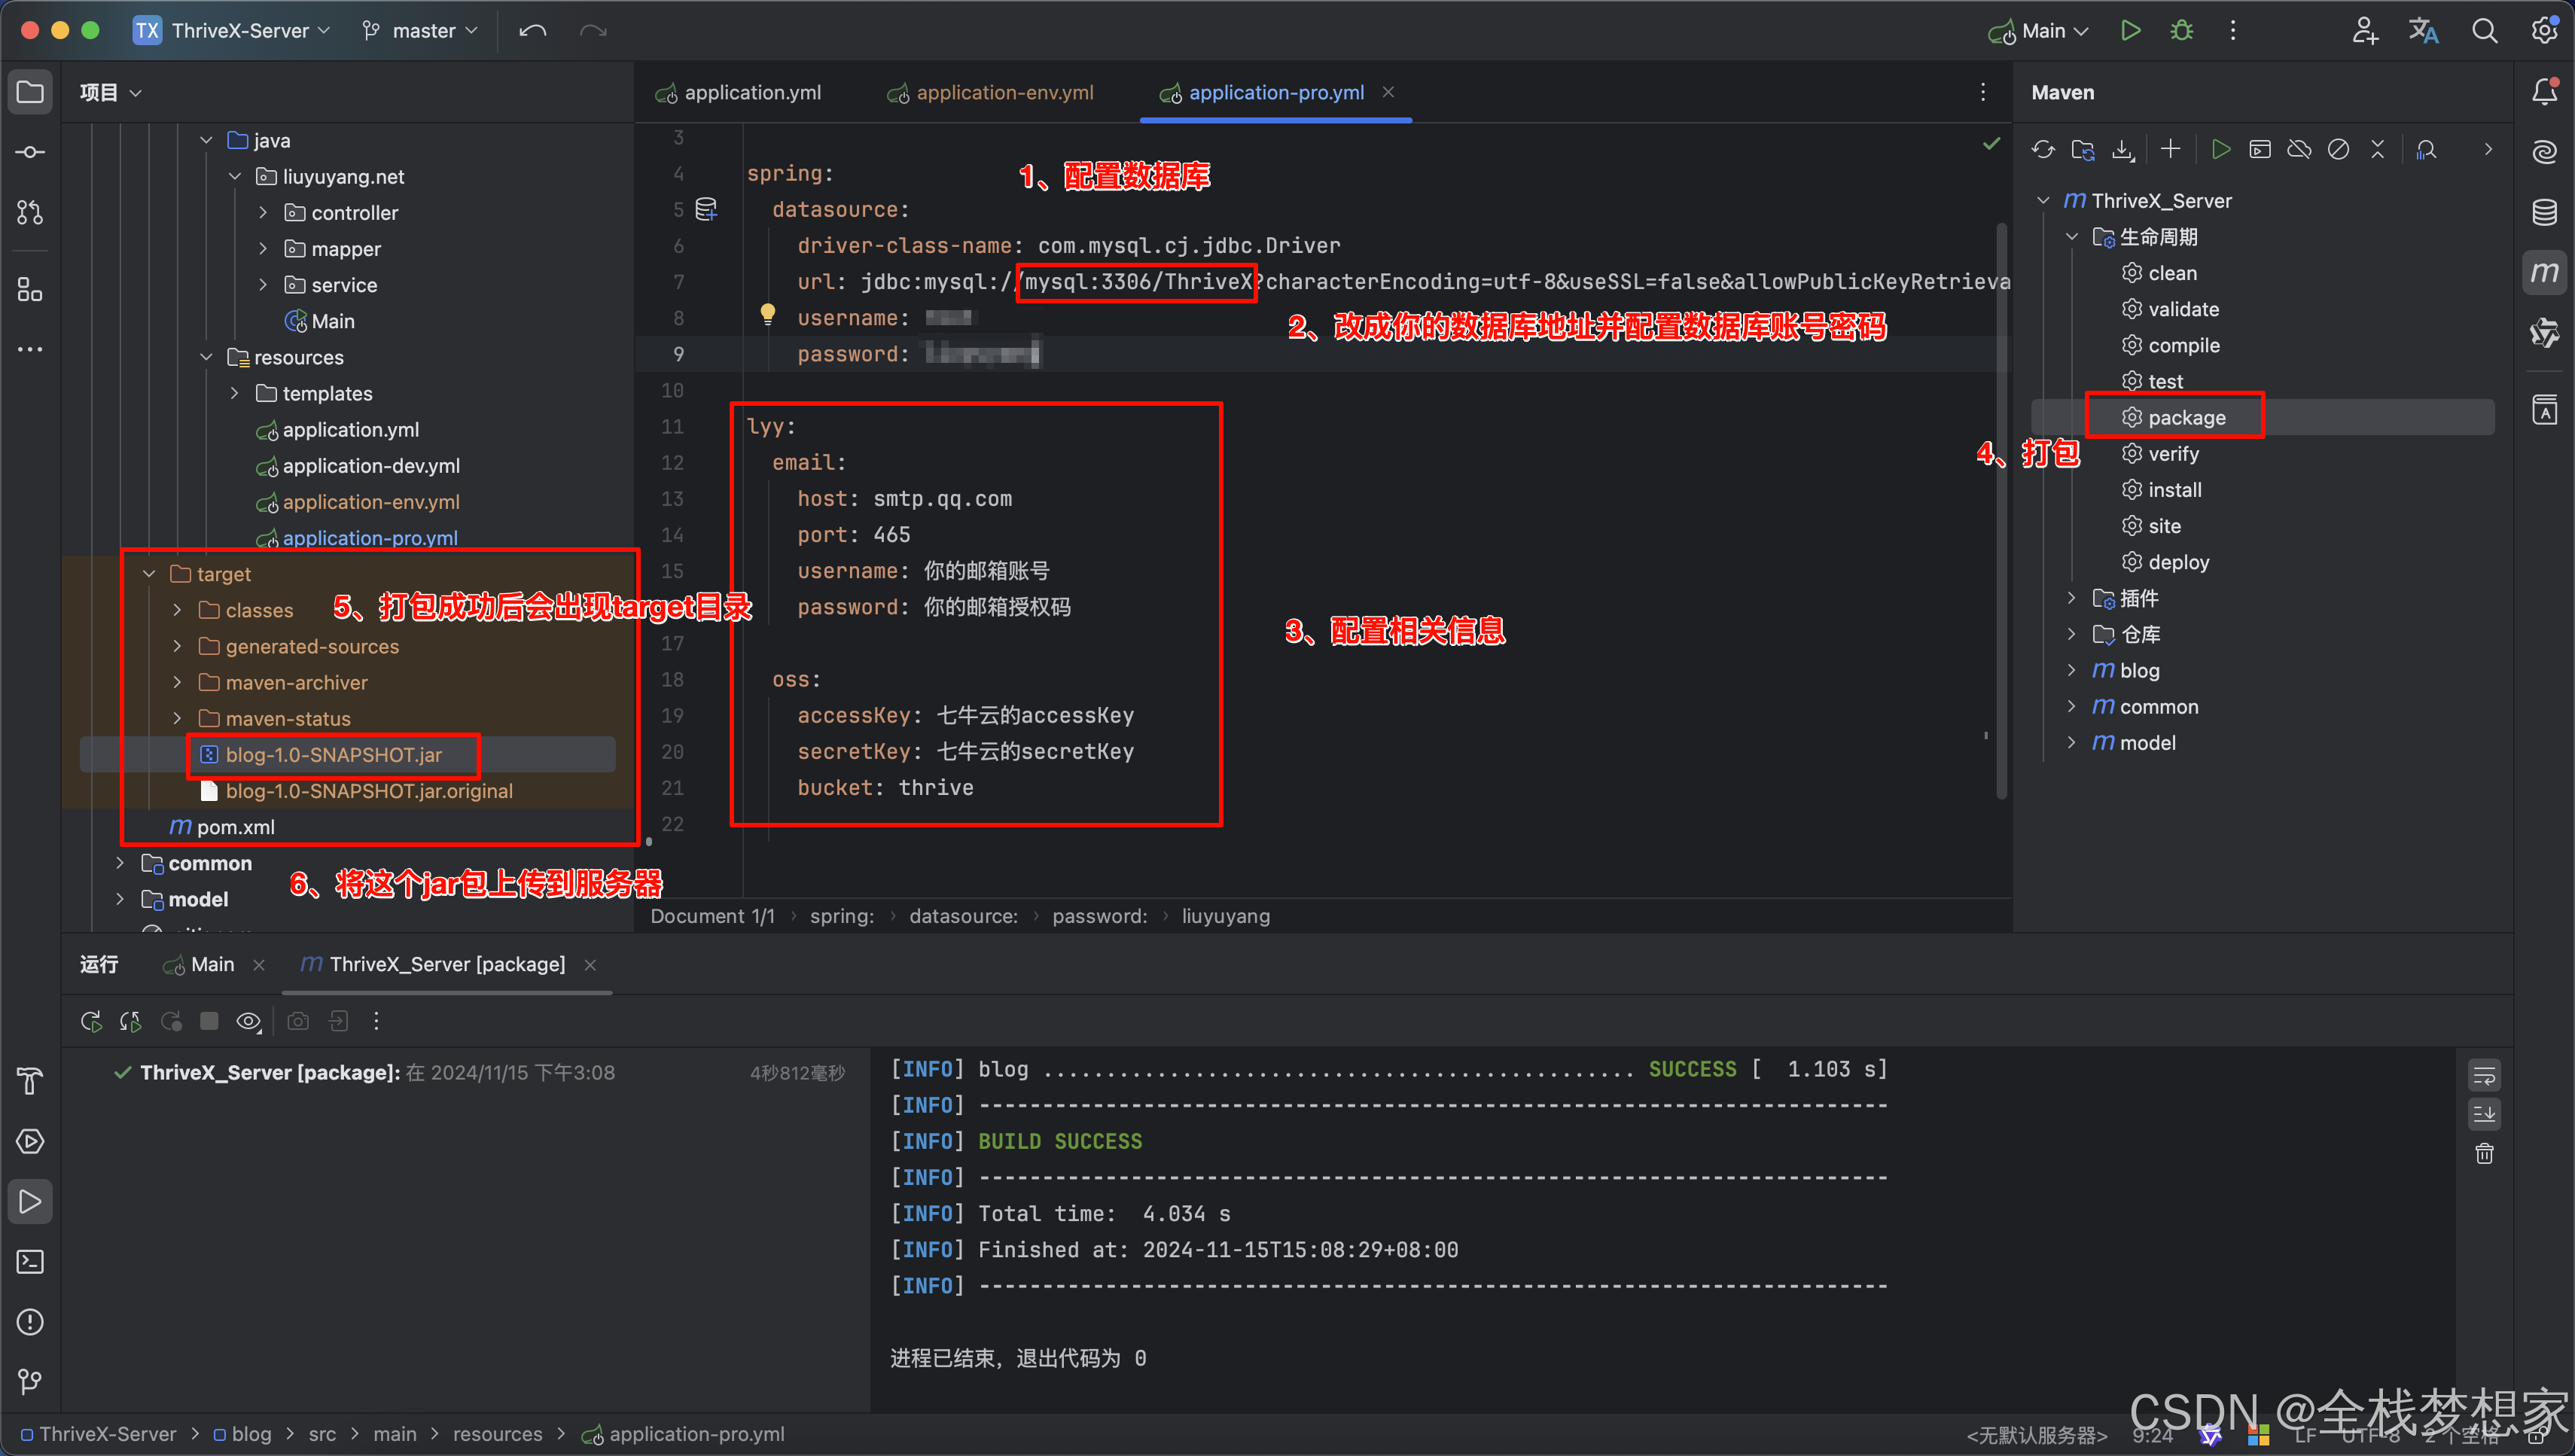2575x1456 pixels.
Task: Switch to the Main run tab
Action: tap(200, 964)
